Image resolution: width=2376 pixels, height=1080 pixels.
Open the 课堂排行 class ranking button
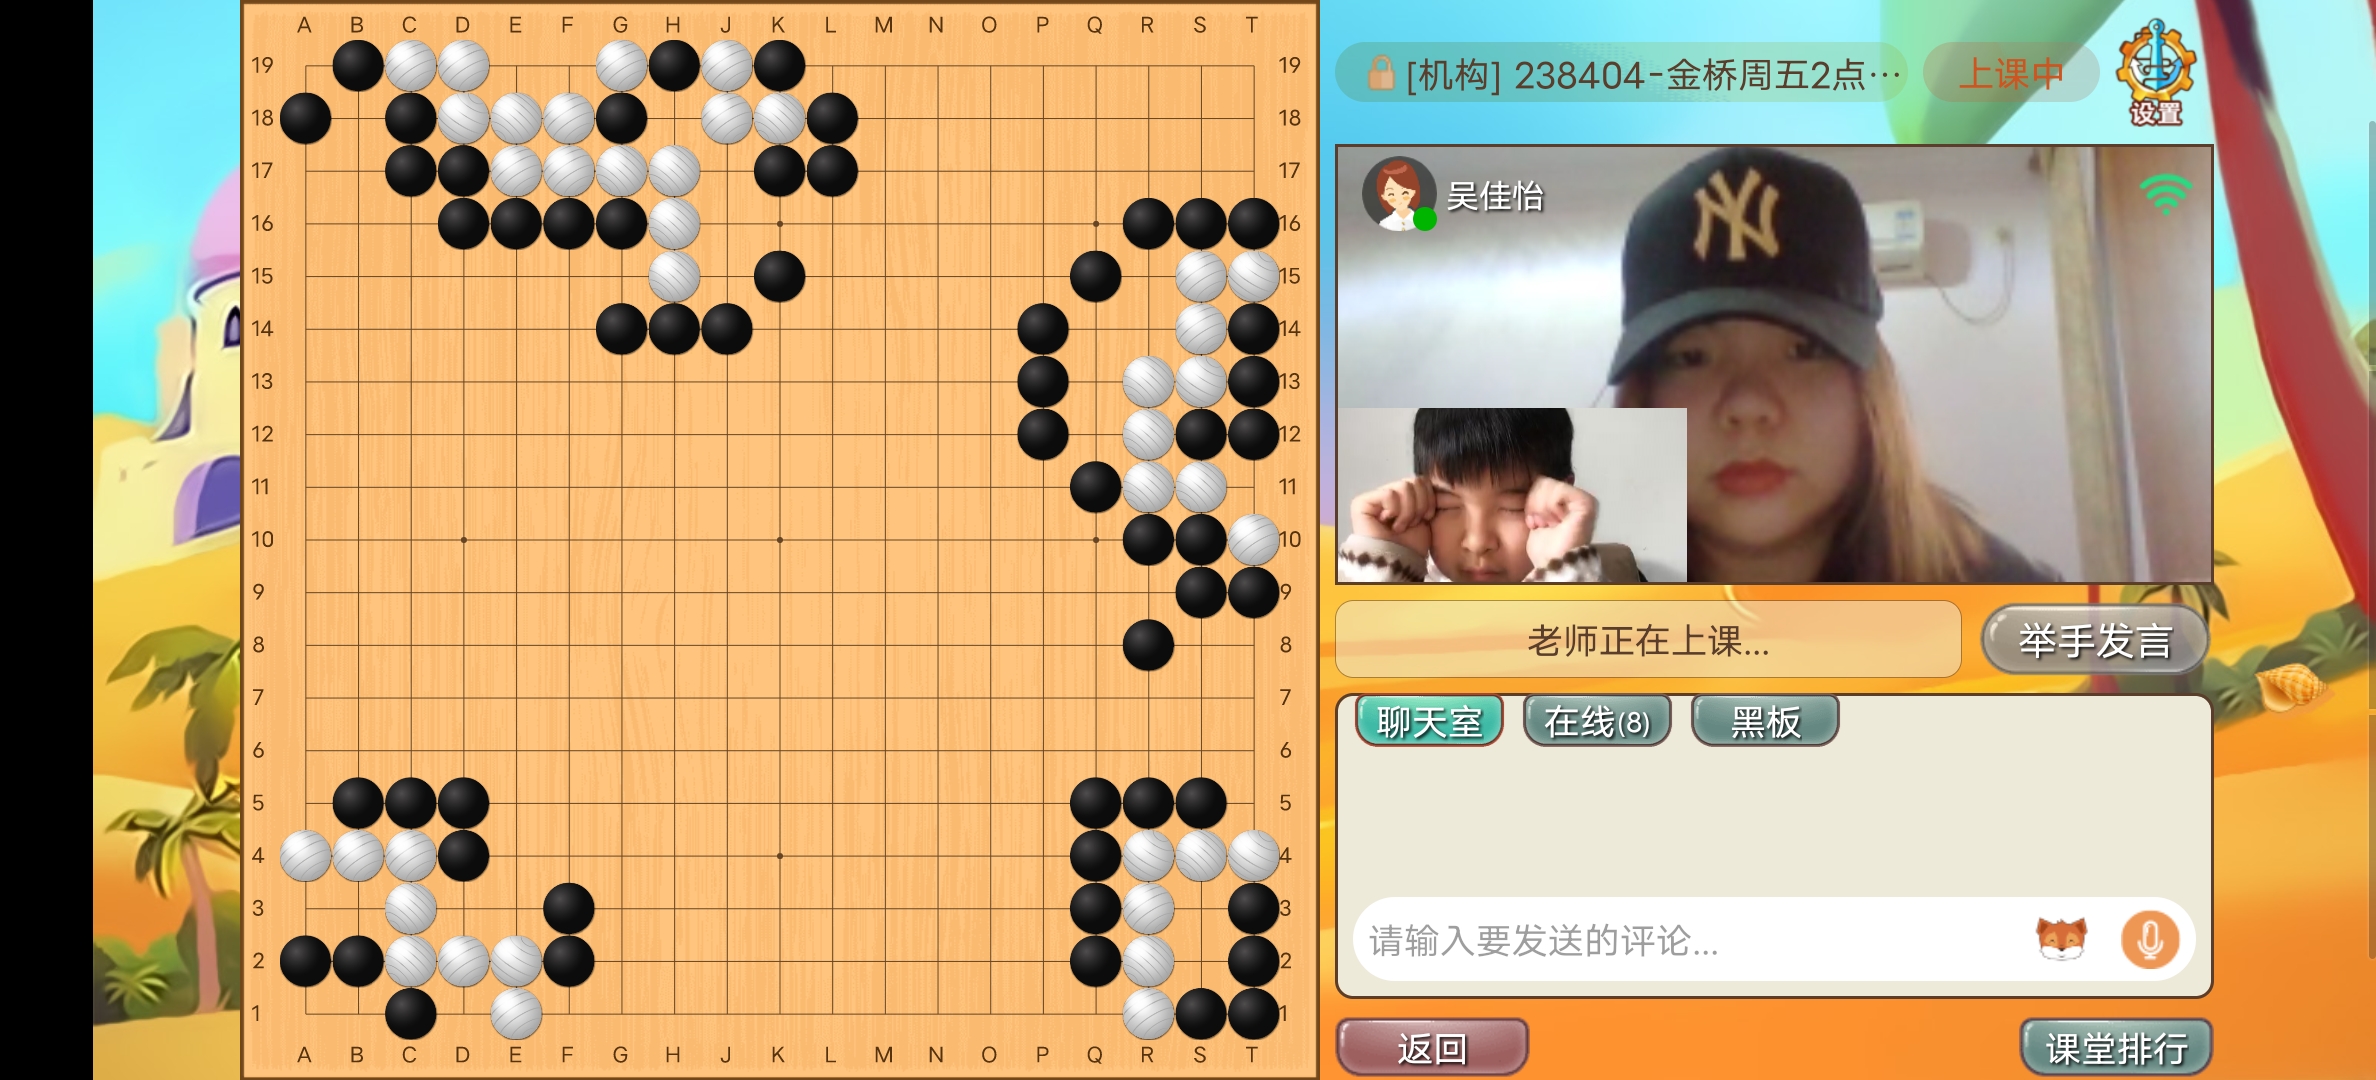point(2116,1048)
